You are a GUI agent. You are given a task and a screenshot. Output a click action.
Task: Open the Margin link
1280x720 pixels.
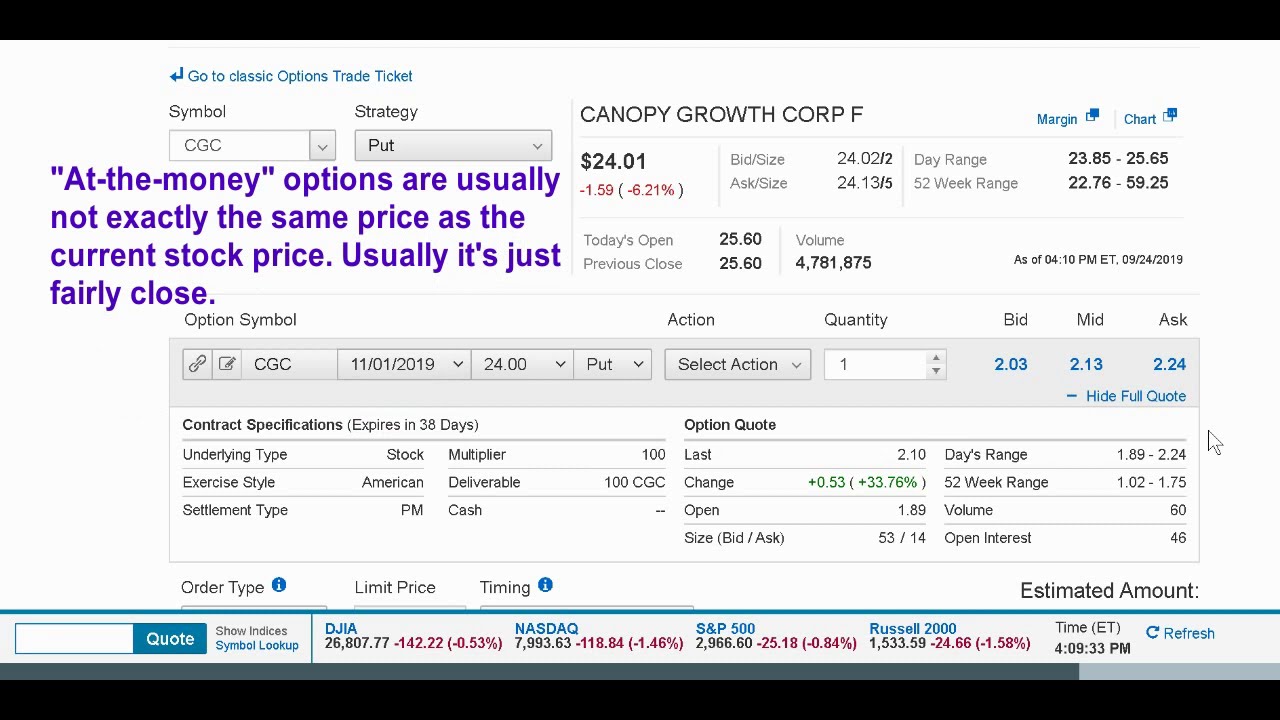point(1057,119)
